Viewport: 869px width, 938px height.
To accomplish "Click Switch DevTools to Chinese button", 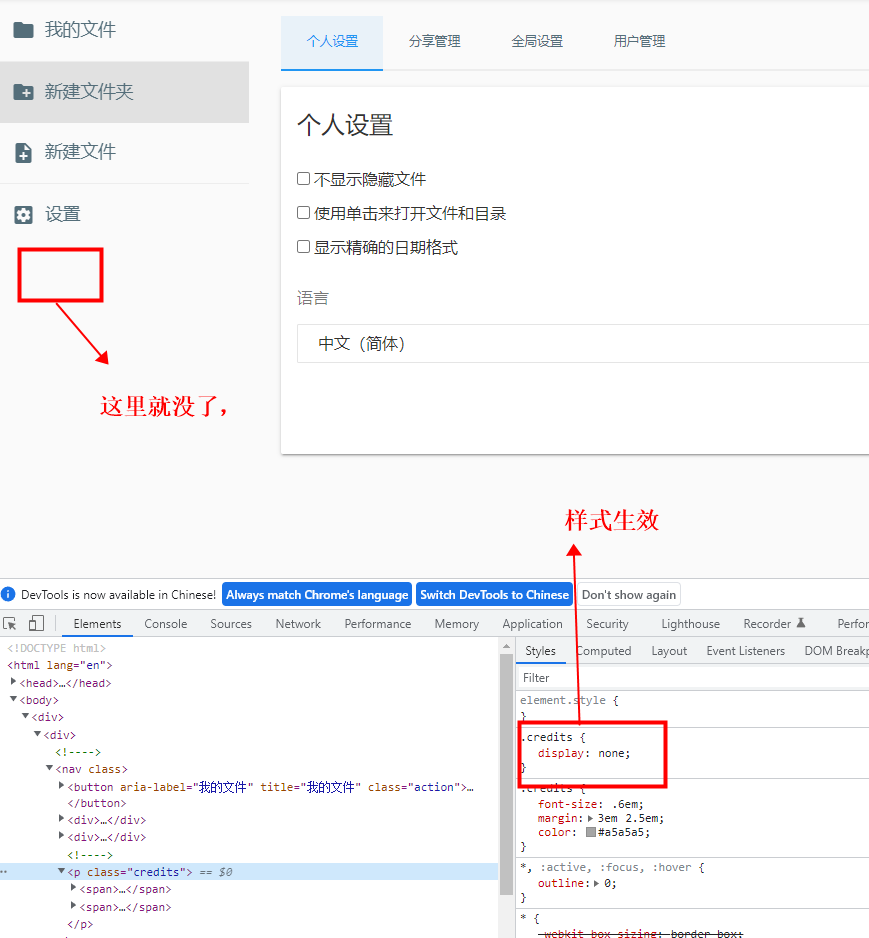I will [x=494, y=593].
